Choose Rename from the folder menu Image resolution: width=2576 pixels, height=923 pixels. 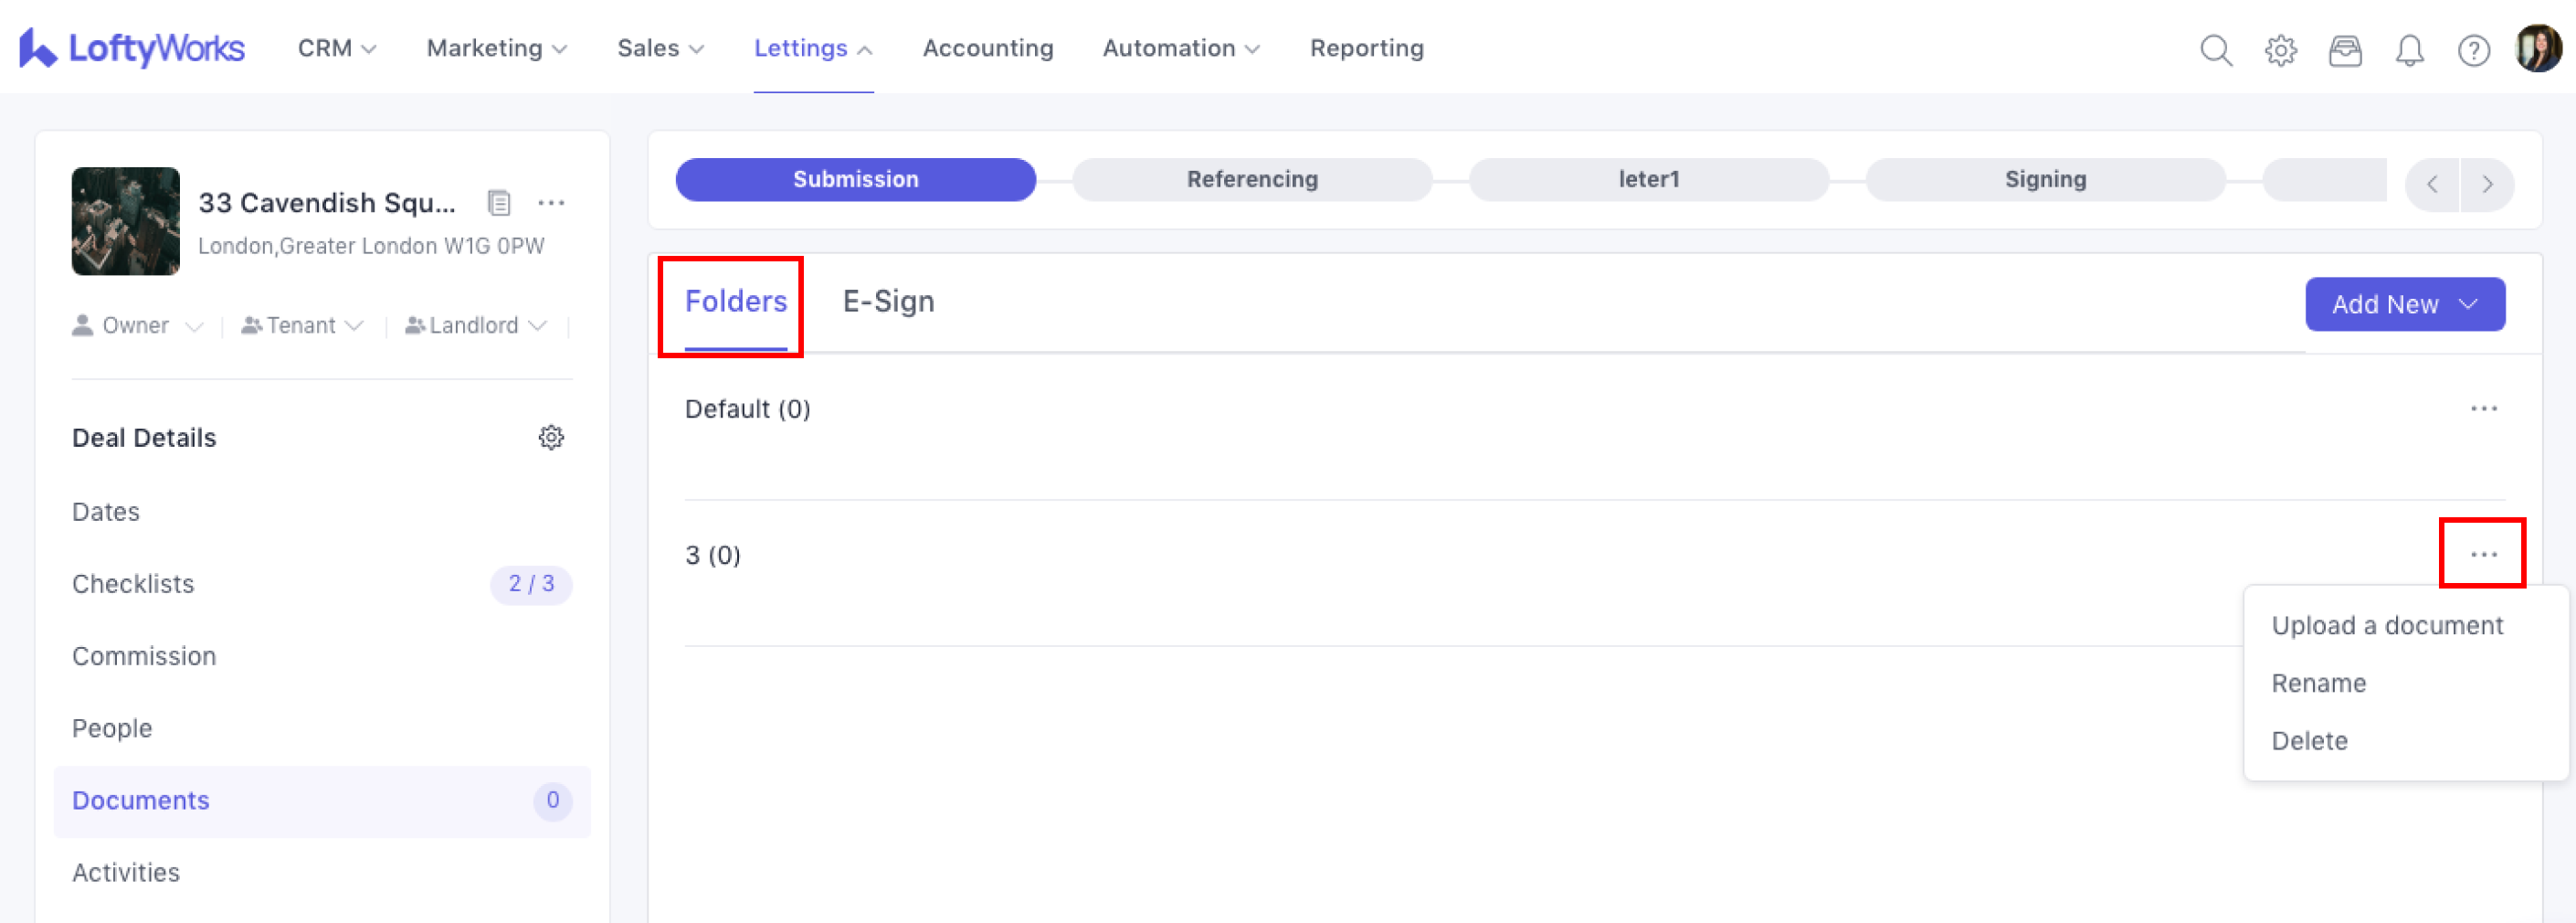(x=2318, y=683)
